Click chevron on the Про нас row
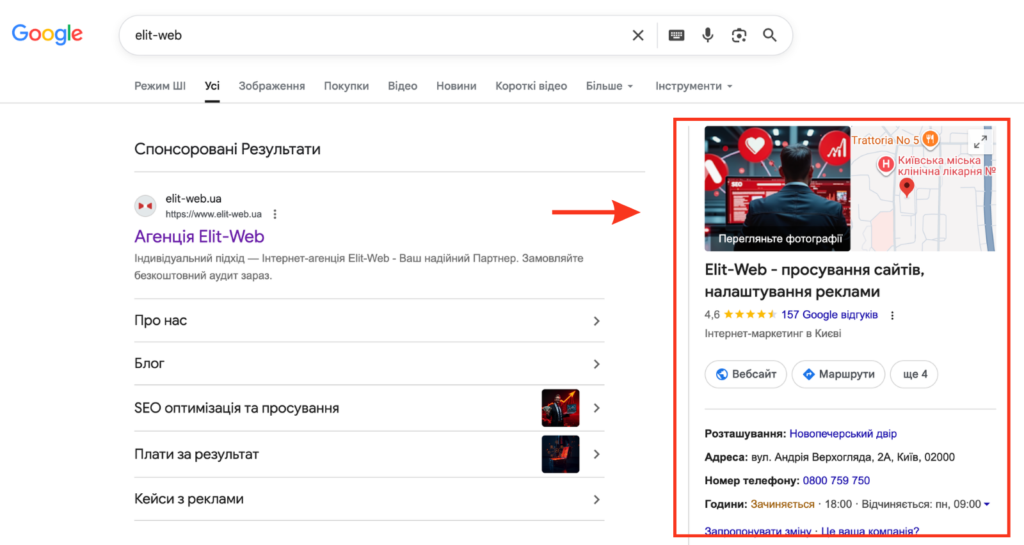The image size is (1024, 545). point(596,321)
